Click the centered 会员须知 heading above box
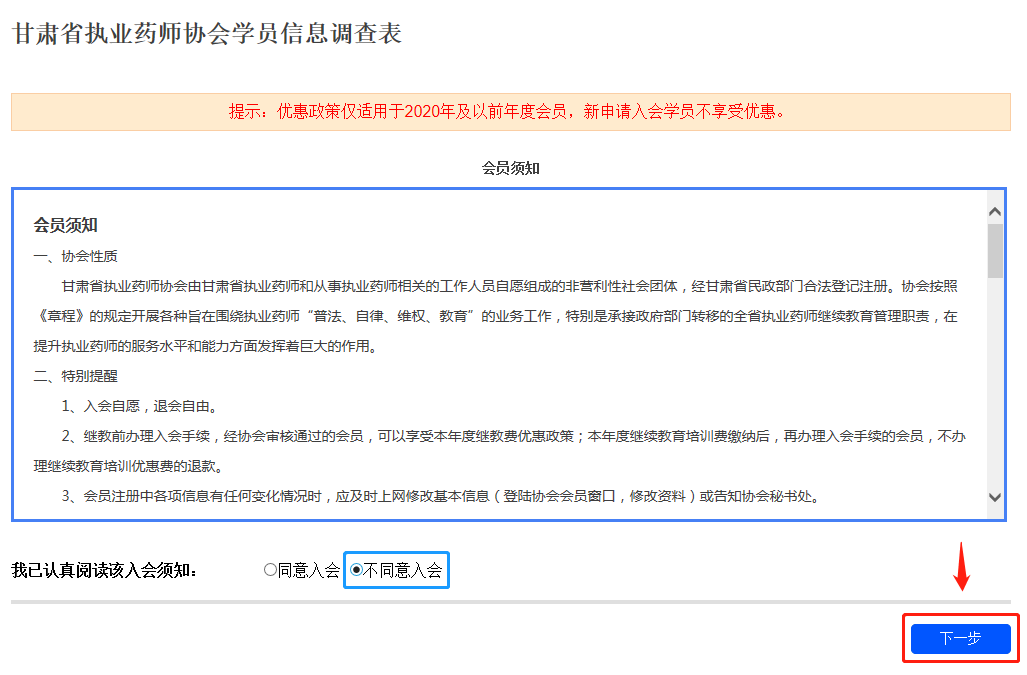This screenshot has height=675, width=1027. point(510,168)
